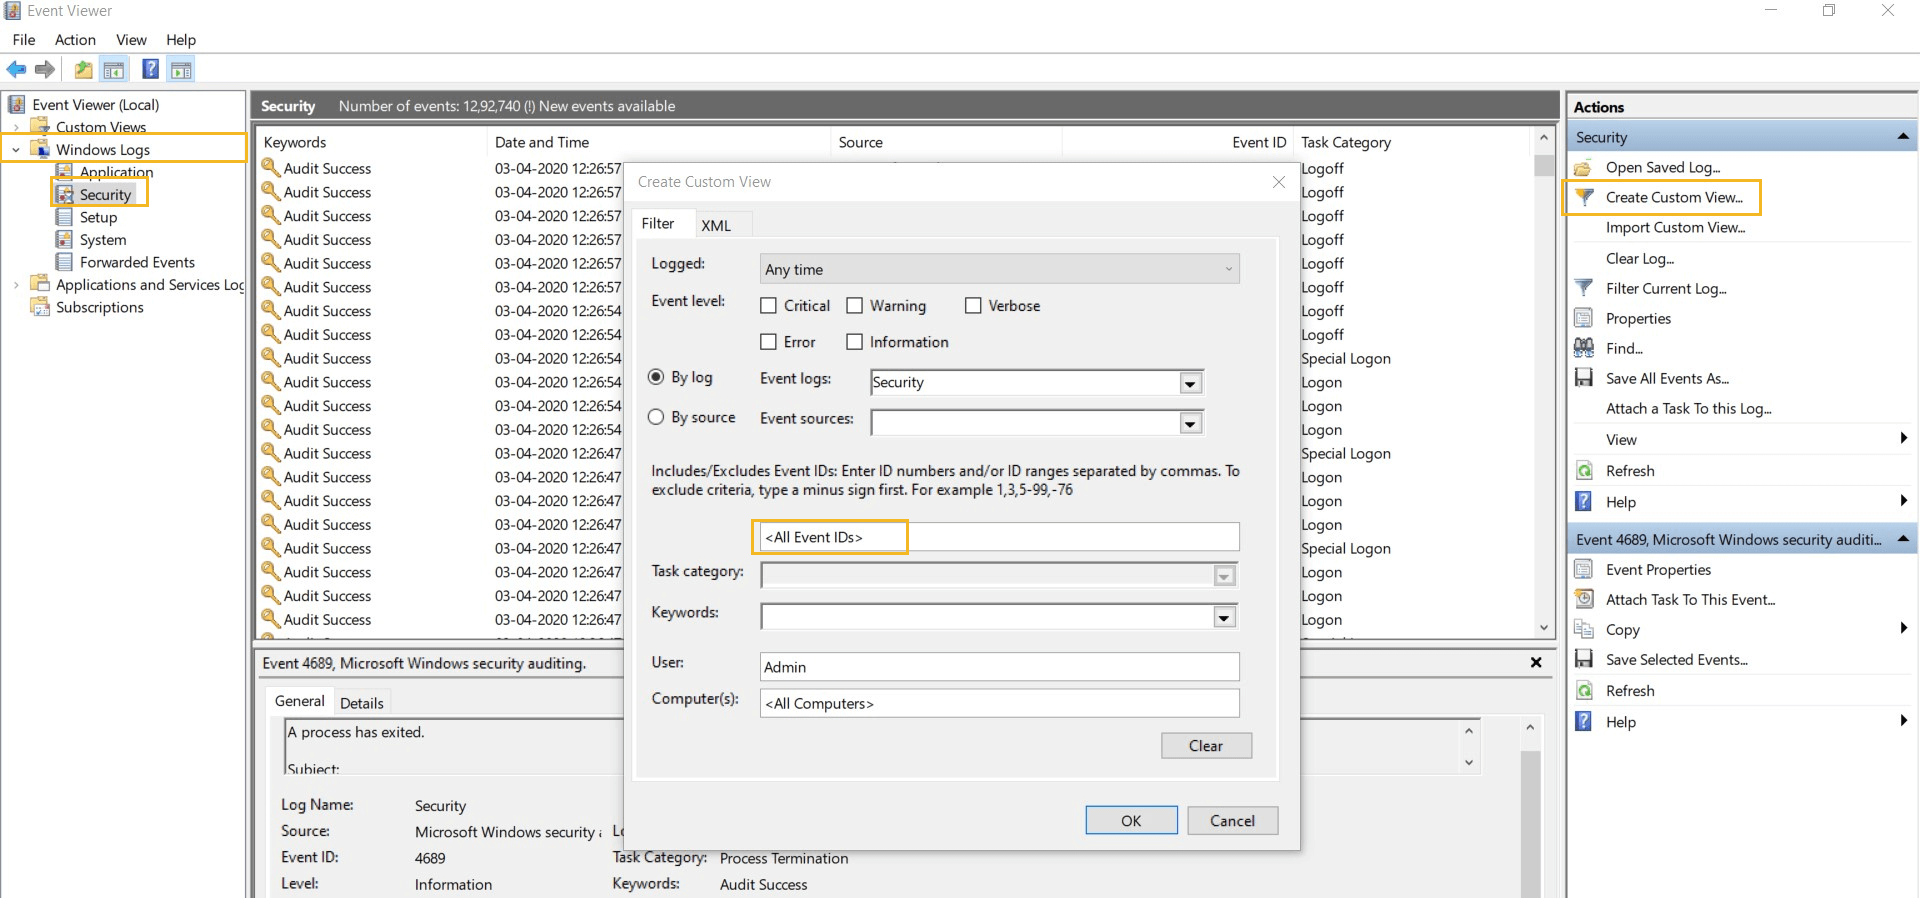This screenshot has height=898, width=1920.
Task: Expand the Custom Views tree node
Action: pyautogui.click(x=16, y=127)
